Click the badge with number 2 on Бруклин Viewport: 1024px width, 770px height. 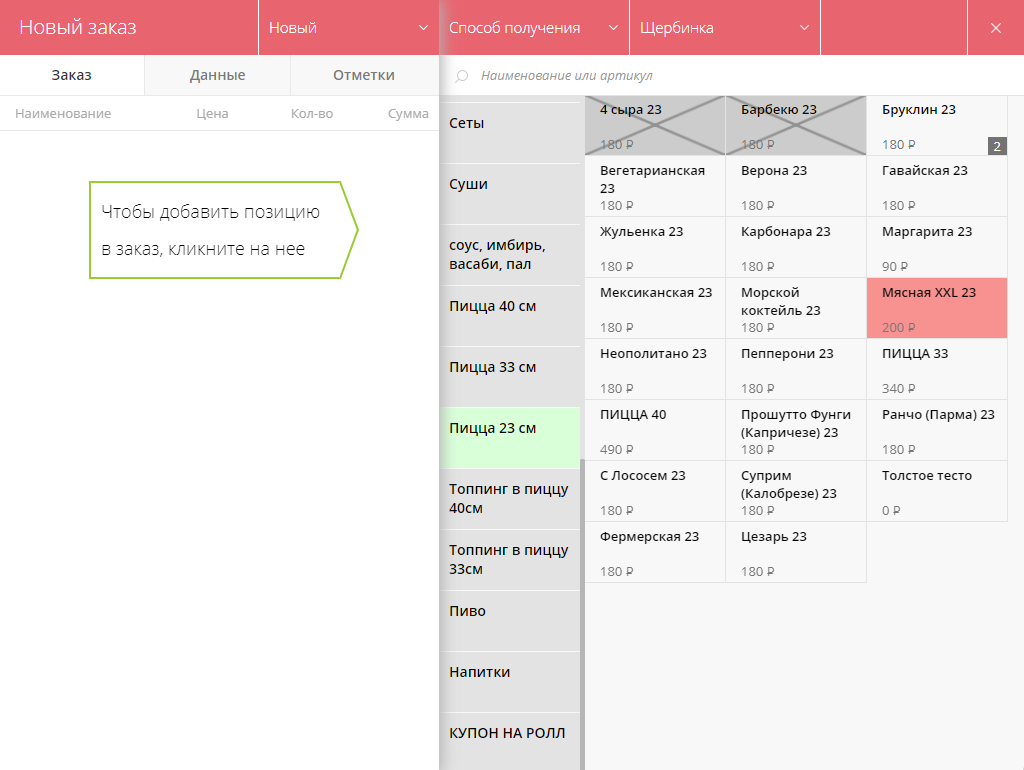pyautogui.click(x=996, y=146)
